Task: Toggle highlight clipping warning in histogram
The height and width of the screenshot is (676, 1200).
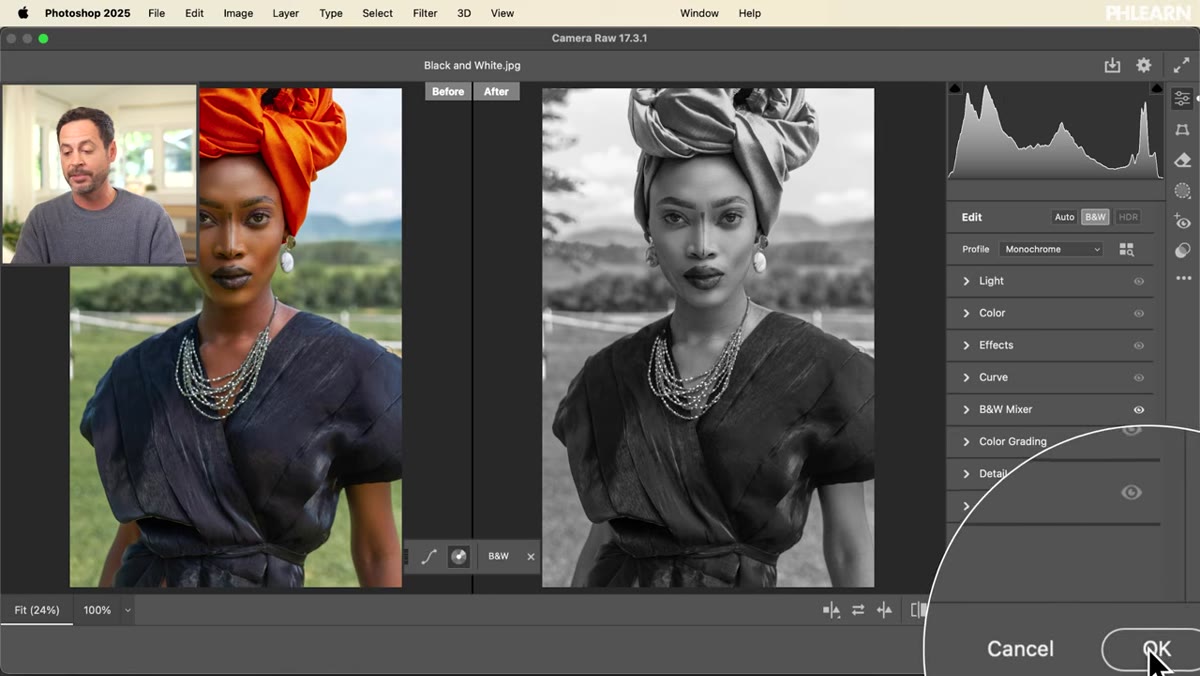Action: pos(1157,89)
